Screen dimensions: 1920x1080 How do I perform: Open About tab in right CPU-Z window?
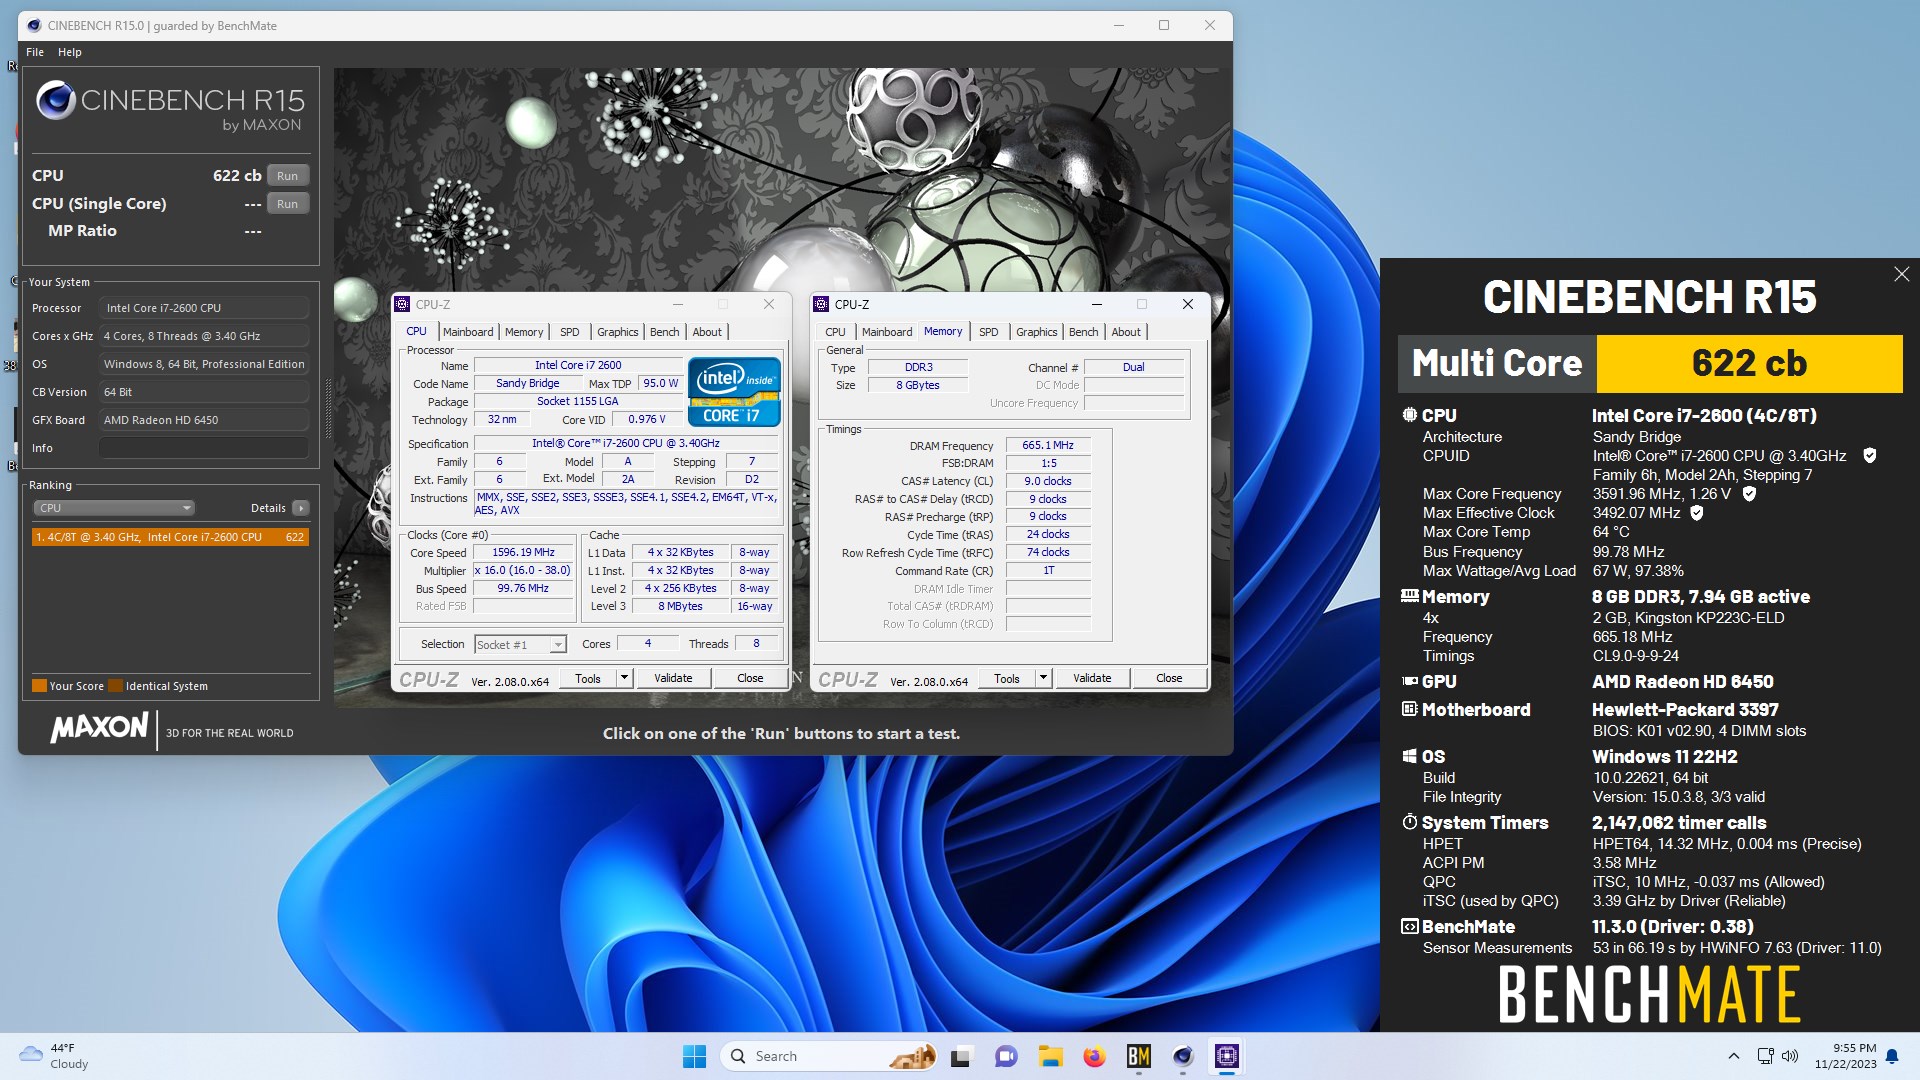(1126, 332)
